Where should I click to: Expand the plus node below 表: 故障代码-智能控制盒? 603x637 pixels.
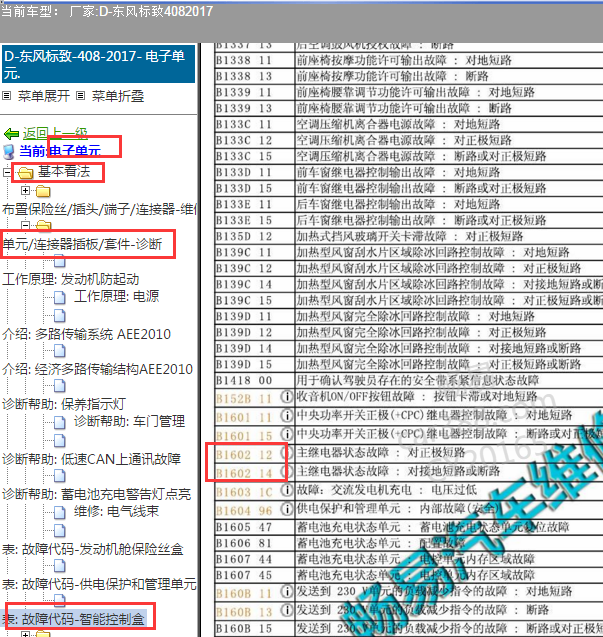pyautogui.click(x=26, y=634)
